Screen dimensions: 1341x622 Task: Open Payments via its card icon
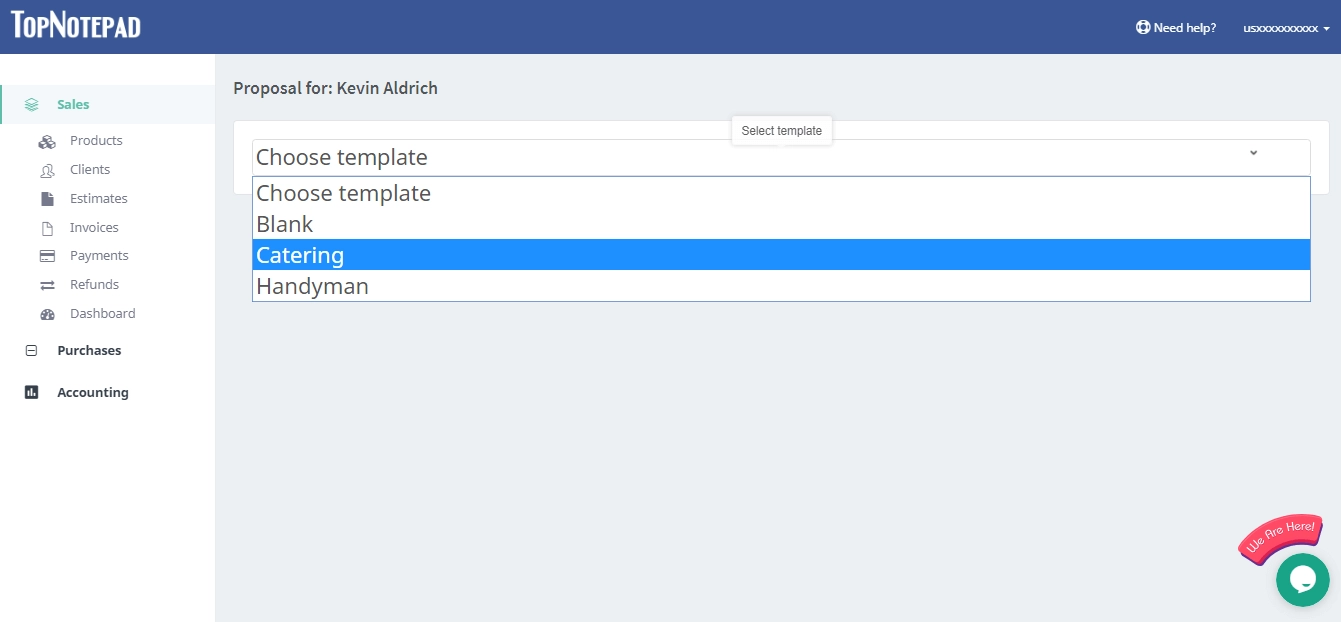click(x=47, y=255)
